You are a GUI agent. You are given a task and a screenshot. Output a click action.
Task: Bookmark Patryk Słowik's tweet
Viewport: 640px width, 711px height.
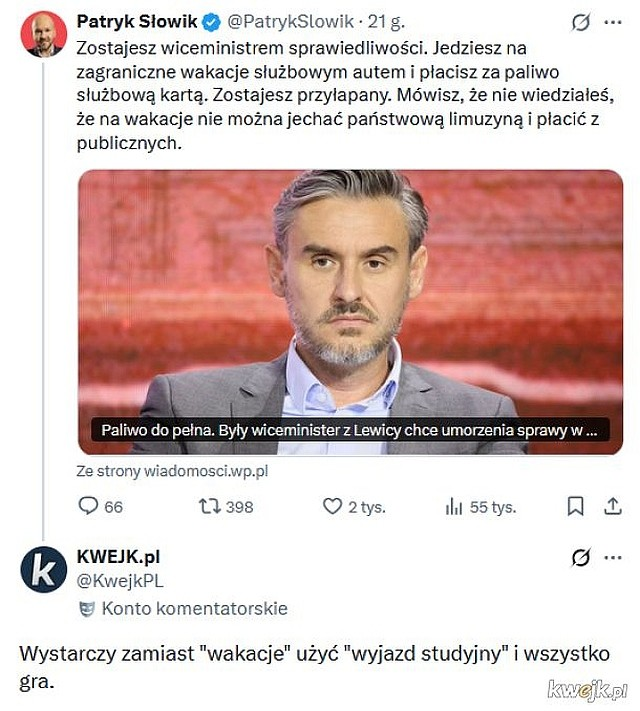[x=575, y=507]
